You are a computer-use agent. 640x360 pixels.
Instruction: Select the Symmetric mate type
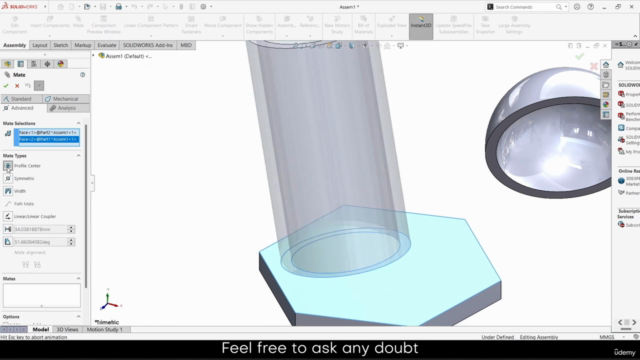[8, 178]
